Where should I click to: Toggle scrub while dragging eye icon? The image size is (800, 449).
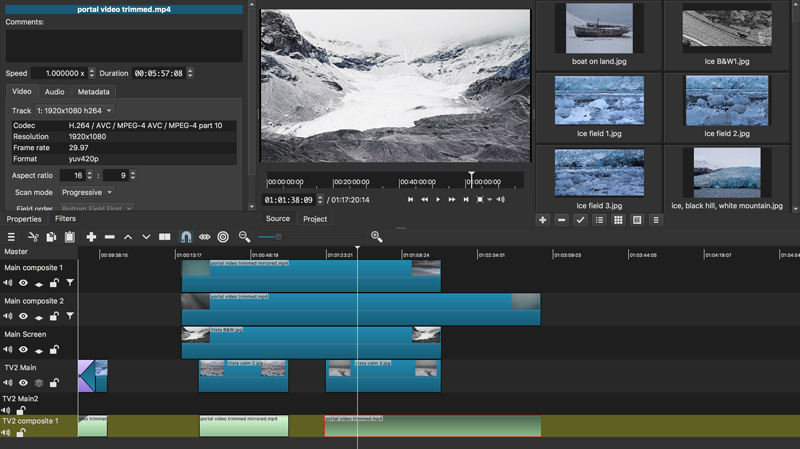click(x=205, y=237)
